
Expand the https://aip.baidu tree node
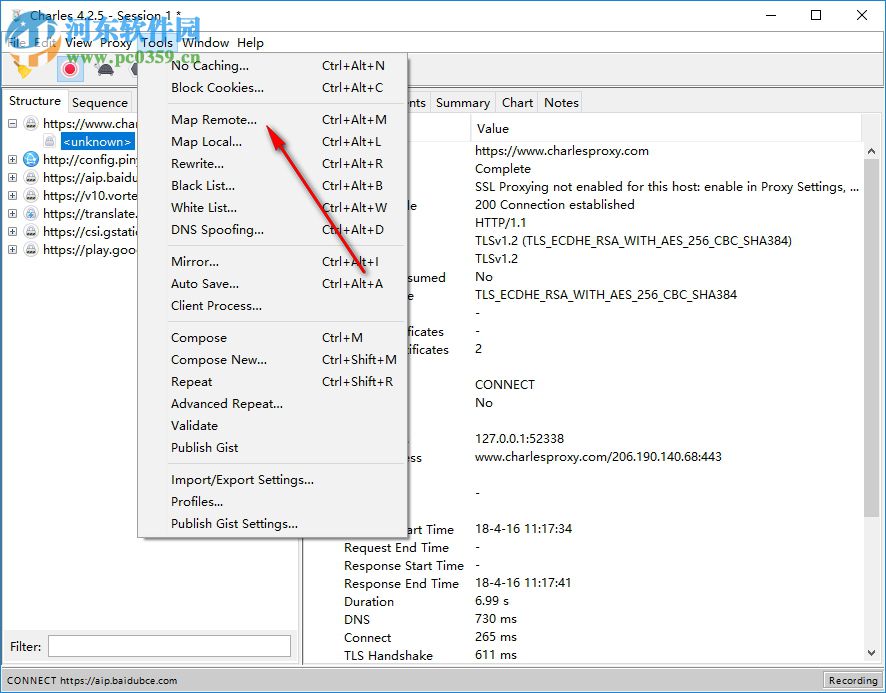coord(12,177)
